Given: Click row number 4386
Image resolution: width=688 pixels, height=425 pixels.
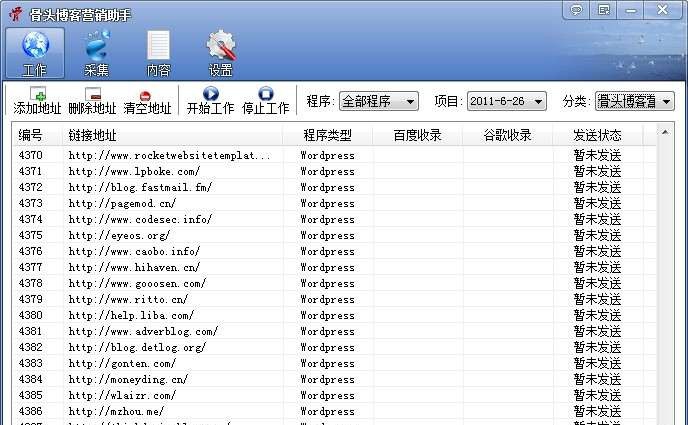Looking at the screenshot, I should tap(30, 411).
